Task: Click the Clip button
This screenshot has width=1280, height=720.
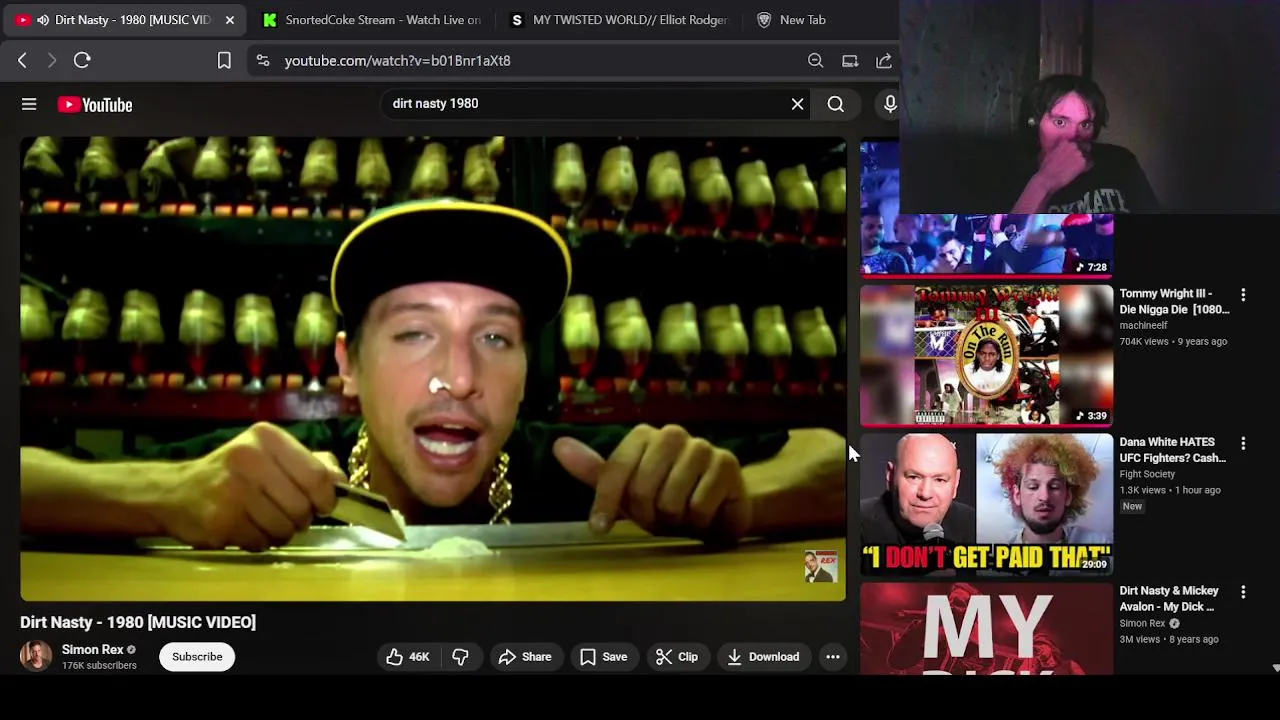Action: click(677, 657)
